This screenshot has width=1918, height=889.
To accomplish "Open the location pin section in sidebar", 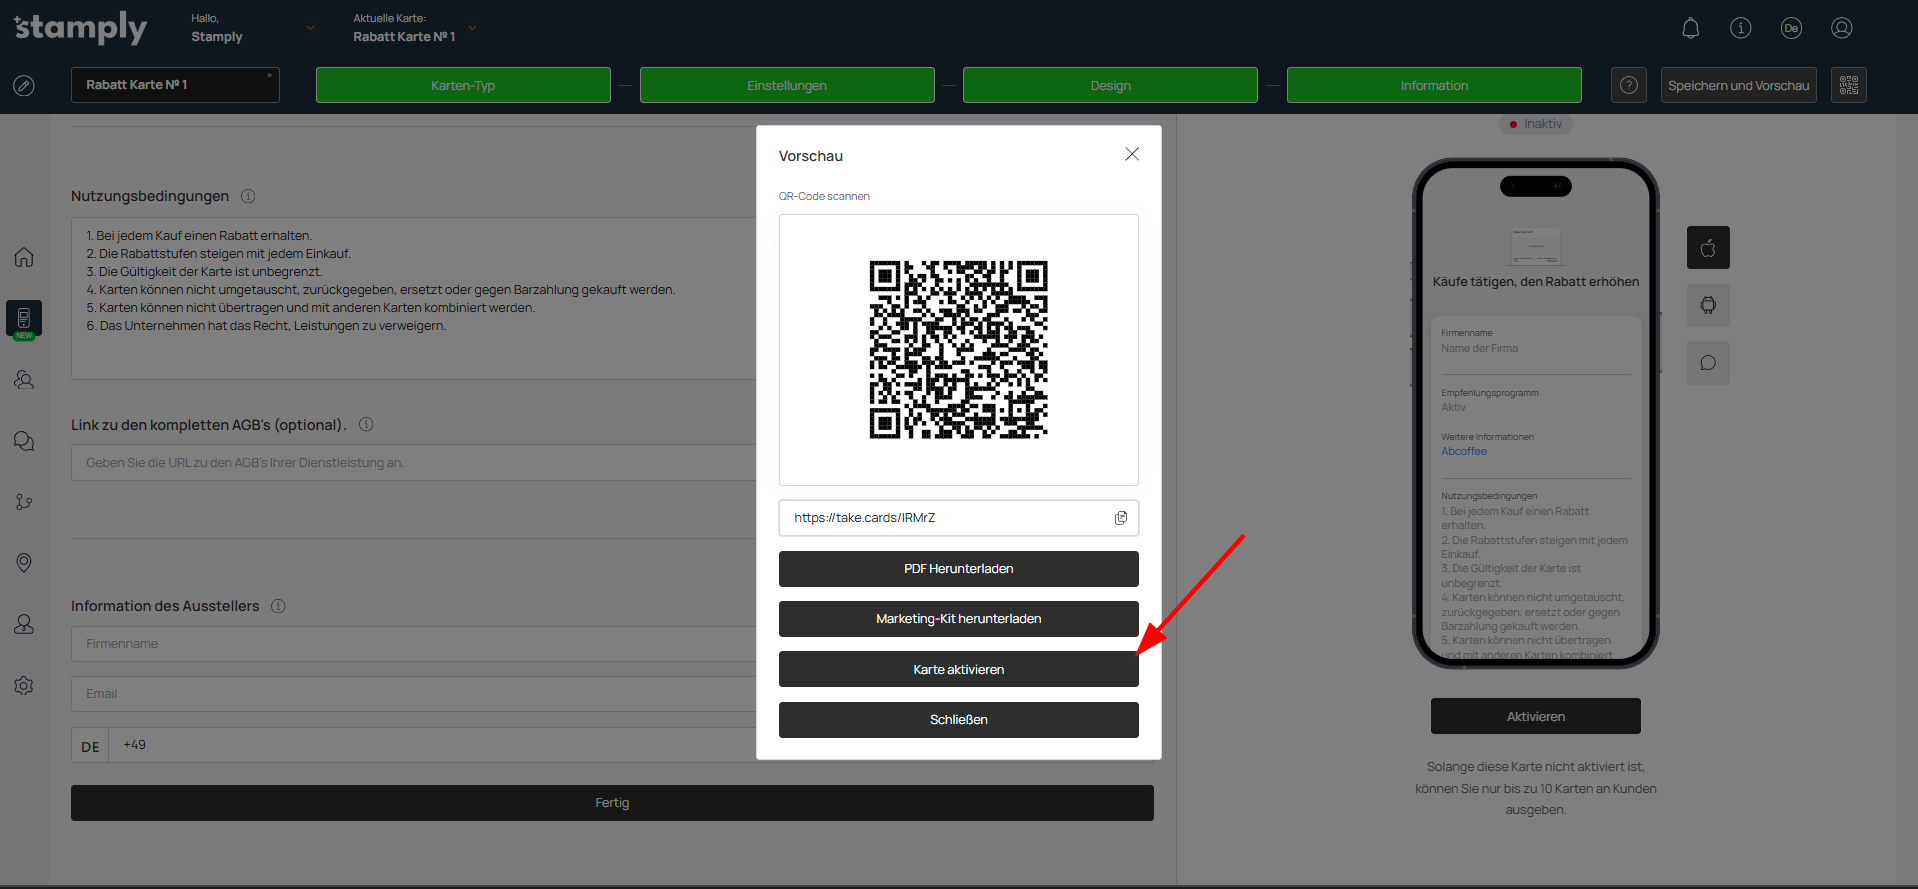I will pyautogui.click(x=24, y=563).
